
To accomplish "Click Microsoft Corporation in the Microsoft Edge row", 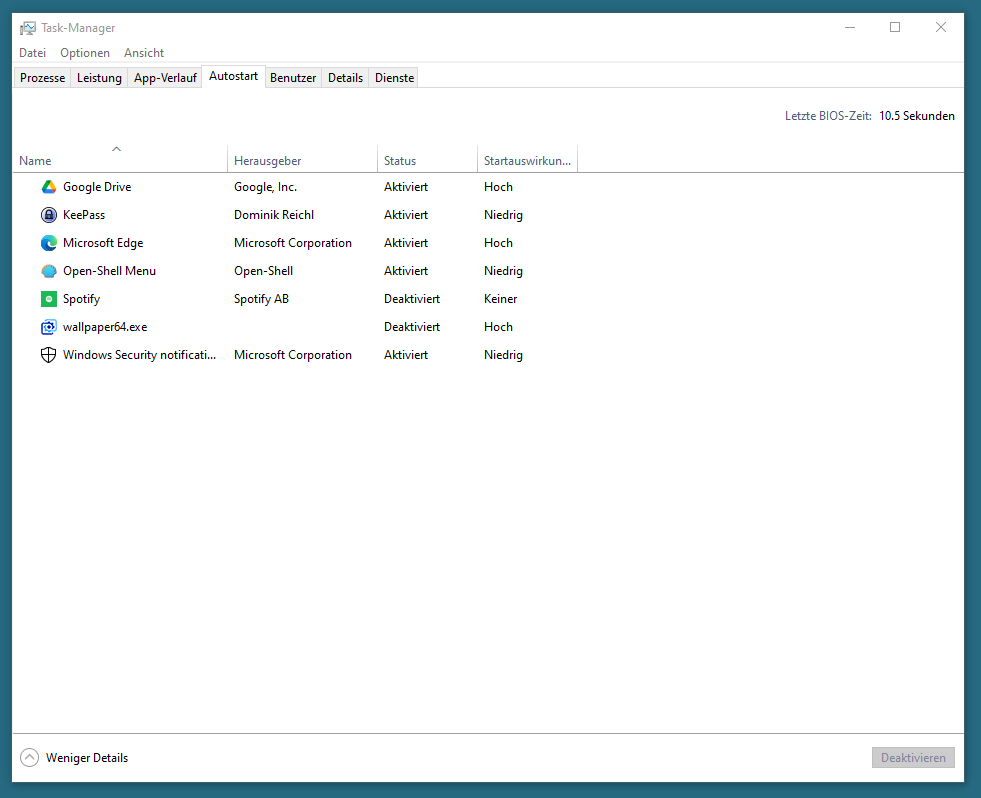I will coord(293,243).
